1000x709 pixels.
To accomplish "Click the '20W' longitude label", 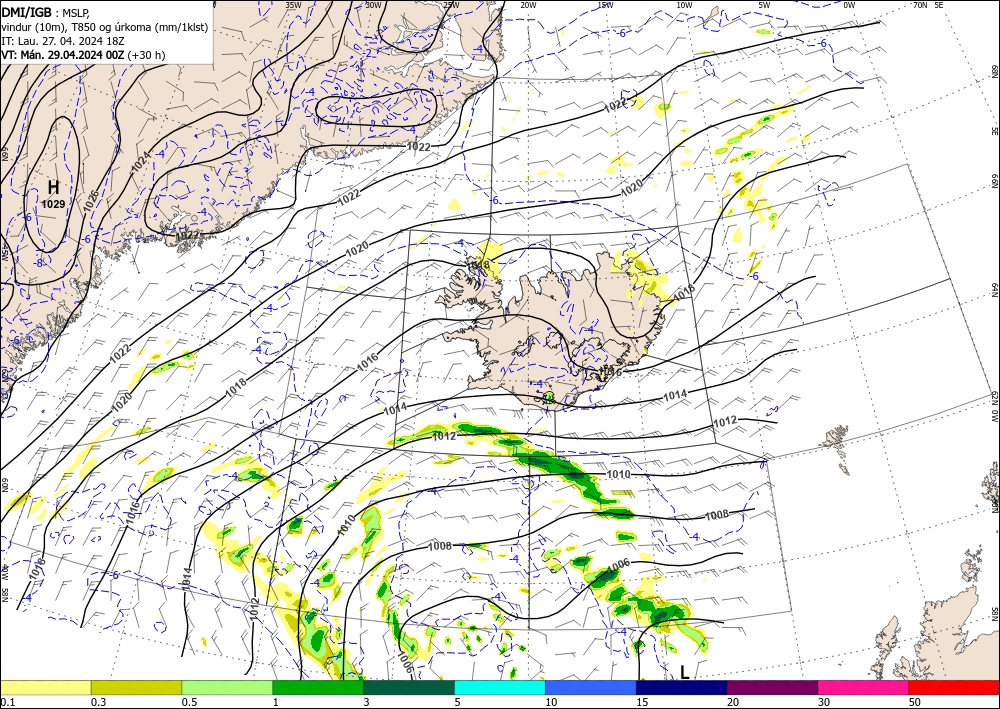I will click(527, 5).
